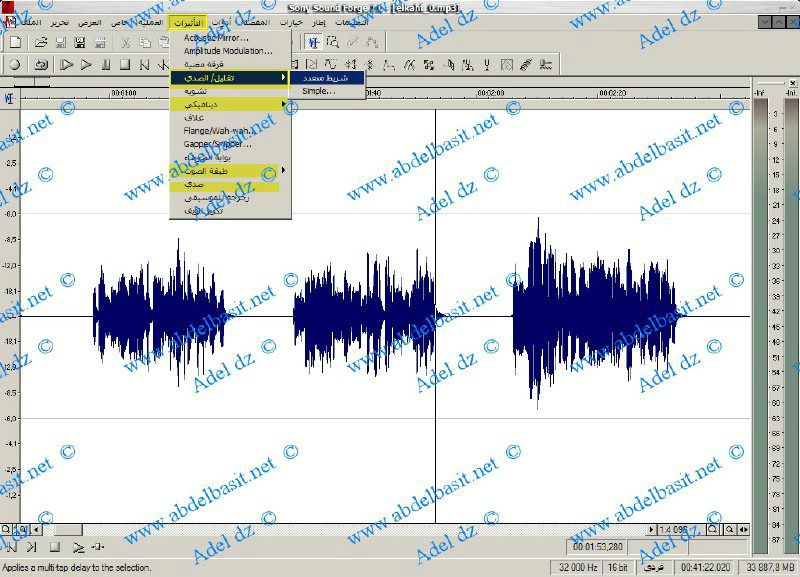The image size is (800, 577).
Task: Click the last icon in process toolbar
Action: (546, 64)
